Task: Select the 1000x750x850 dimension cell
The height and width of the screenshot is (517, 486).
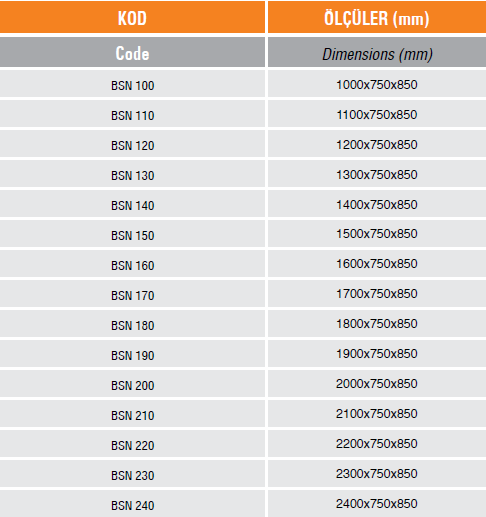Action: click(377, 83)
